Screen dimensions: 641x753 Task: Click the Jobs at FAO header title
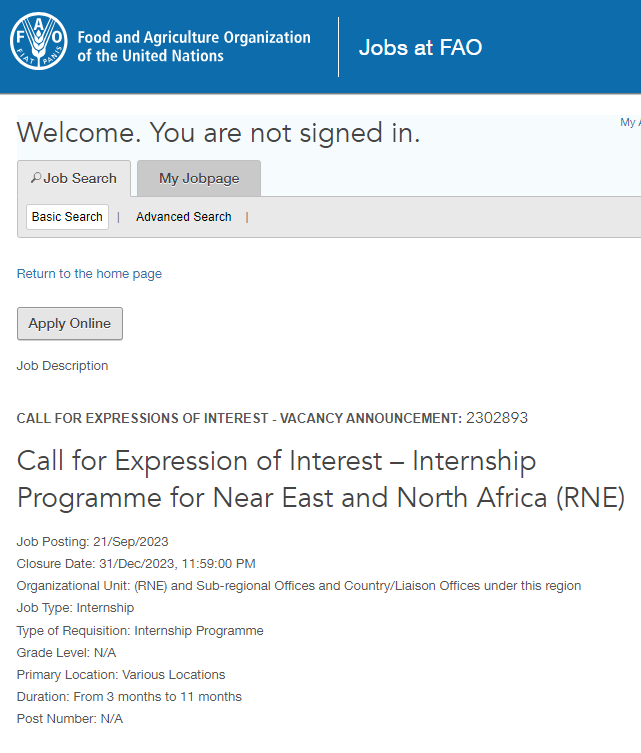tap(420, 47)
